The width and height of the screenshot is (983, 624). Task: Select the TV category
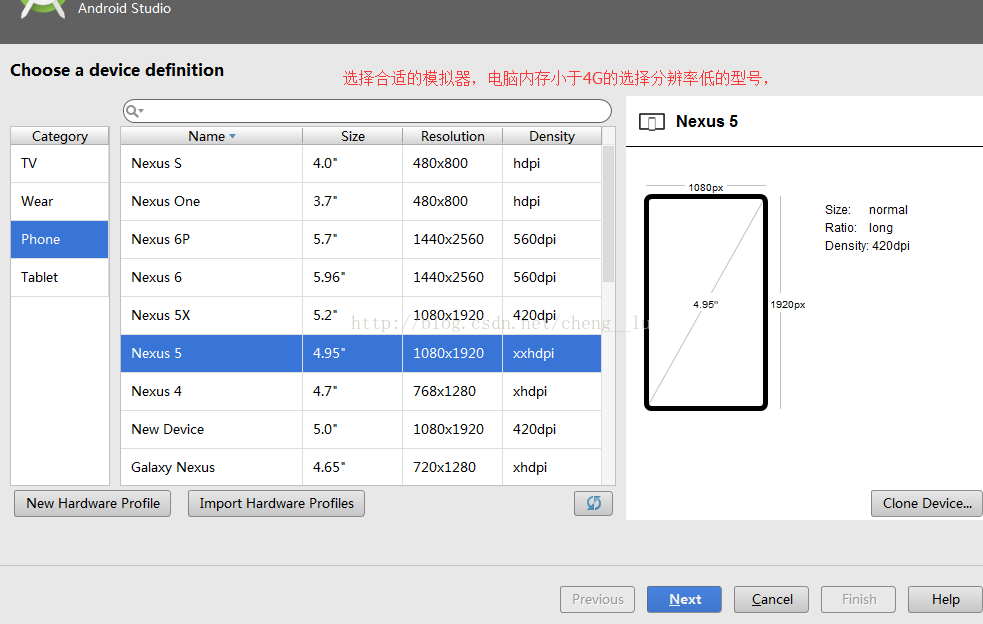[60, 164]
